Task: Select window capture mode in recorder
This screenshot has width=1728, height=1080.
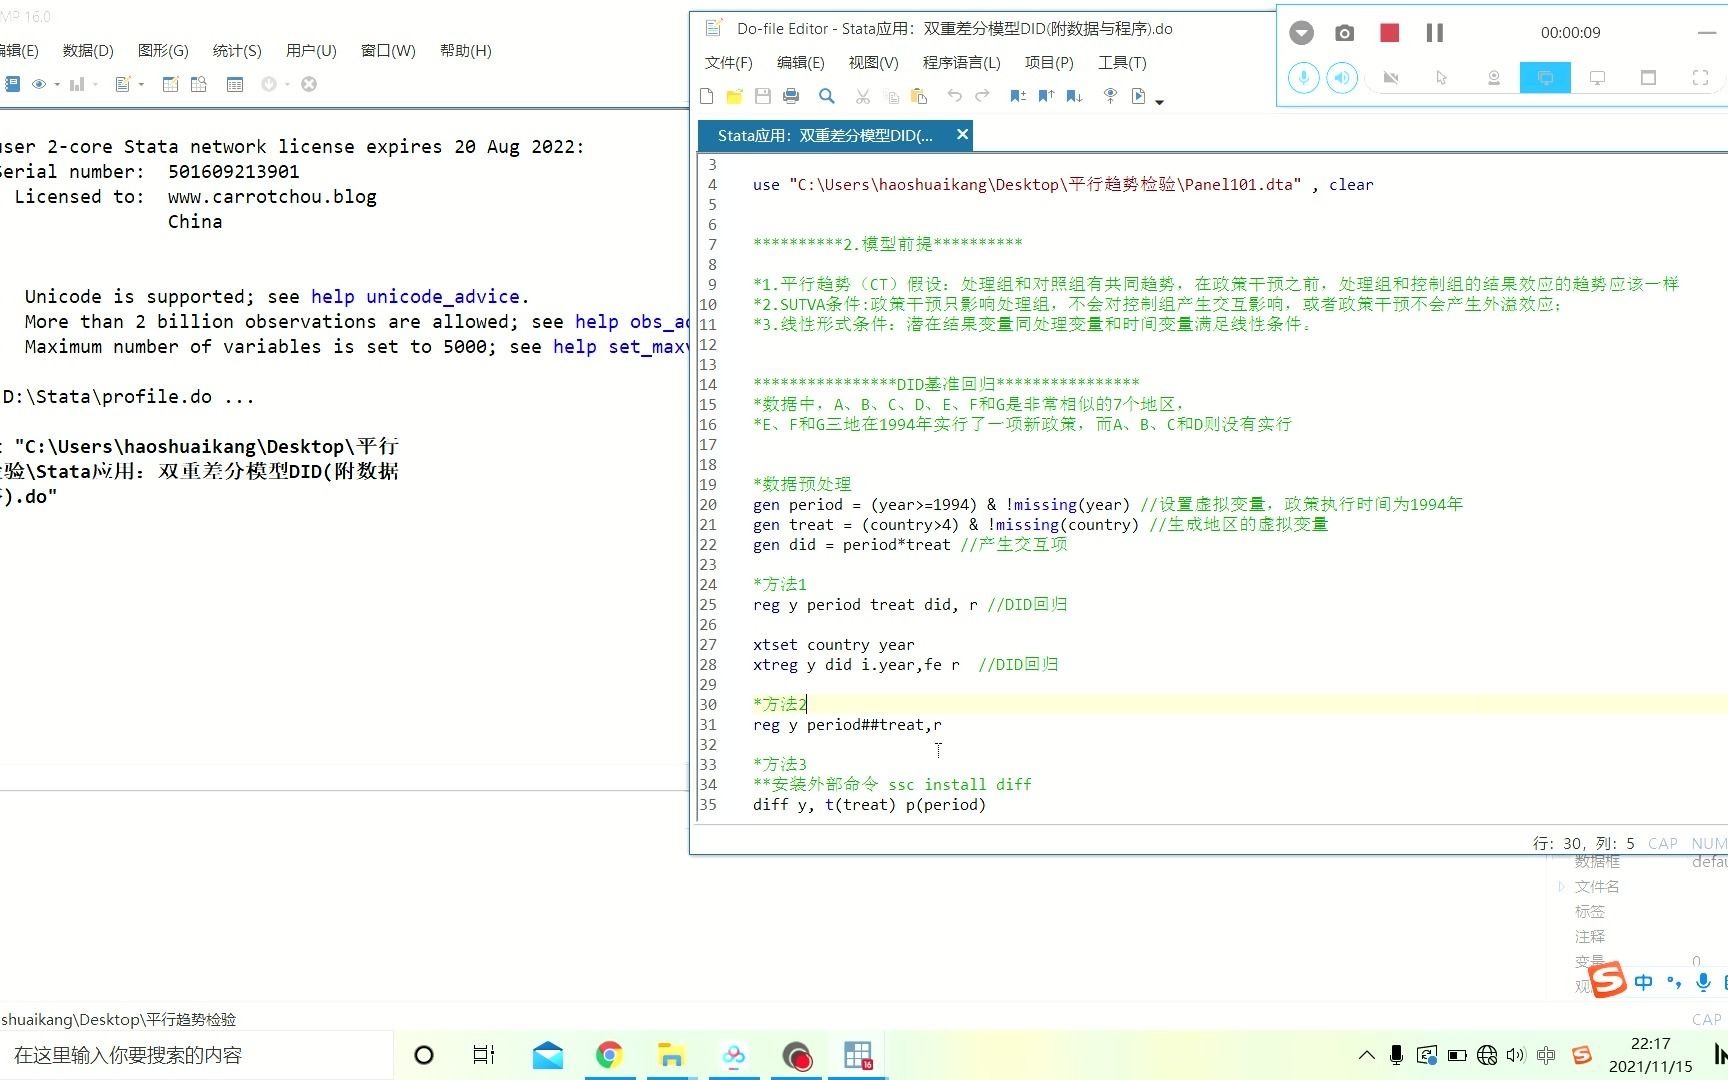Action: tap(1649, 78)
